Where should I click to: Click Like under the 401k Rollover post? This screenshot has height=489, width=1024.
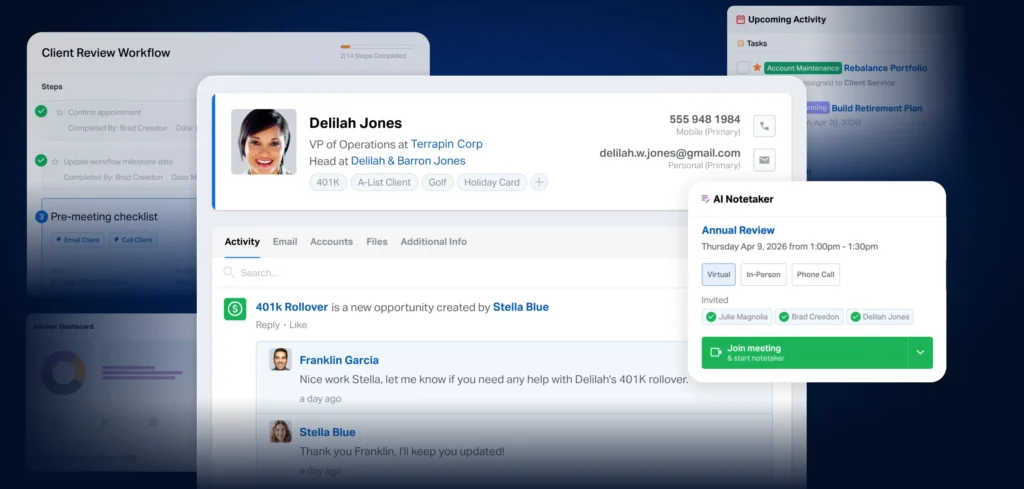tap(298, 324)
